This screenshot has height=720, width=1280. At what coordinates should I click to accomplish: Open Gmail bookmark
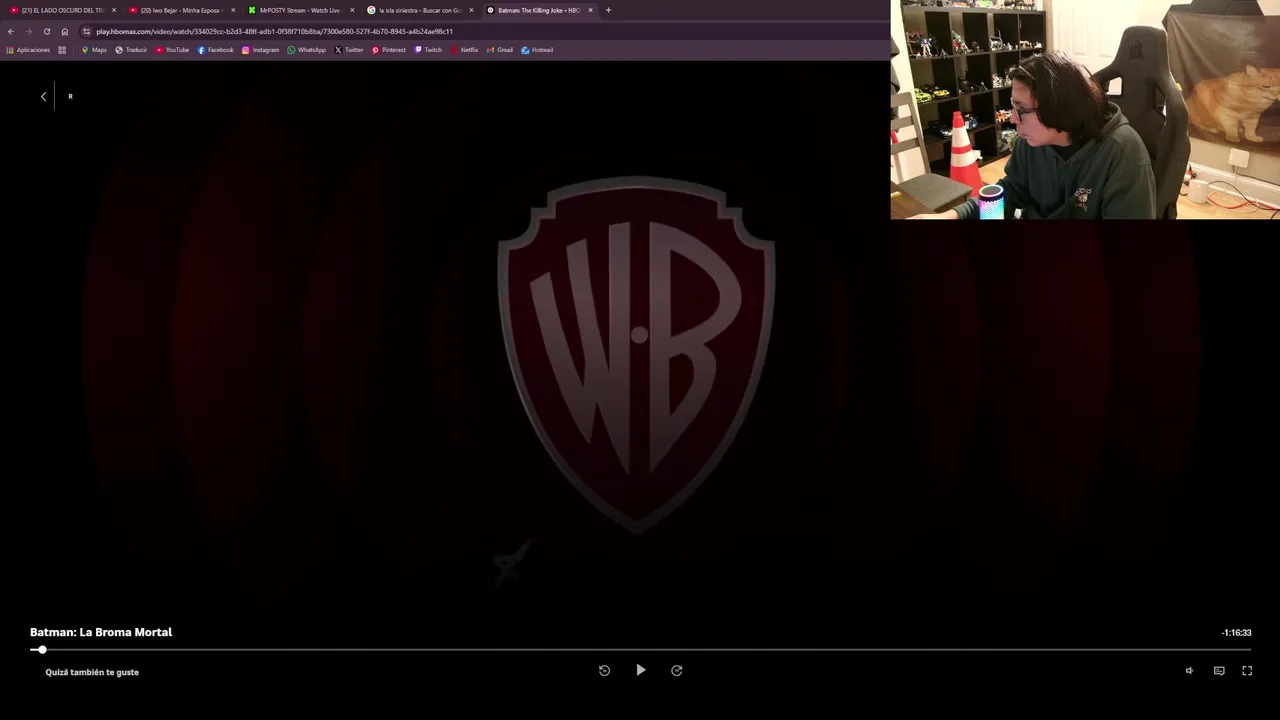point(500,50)
